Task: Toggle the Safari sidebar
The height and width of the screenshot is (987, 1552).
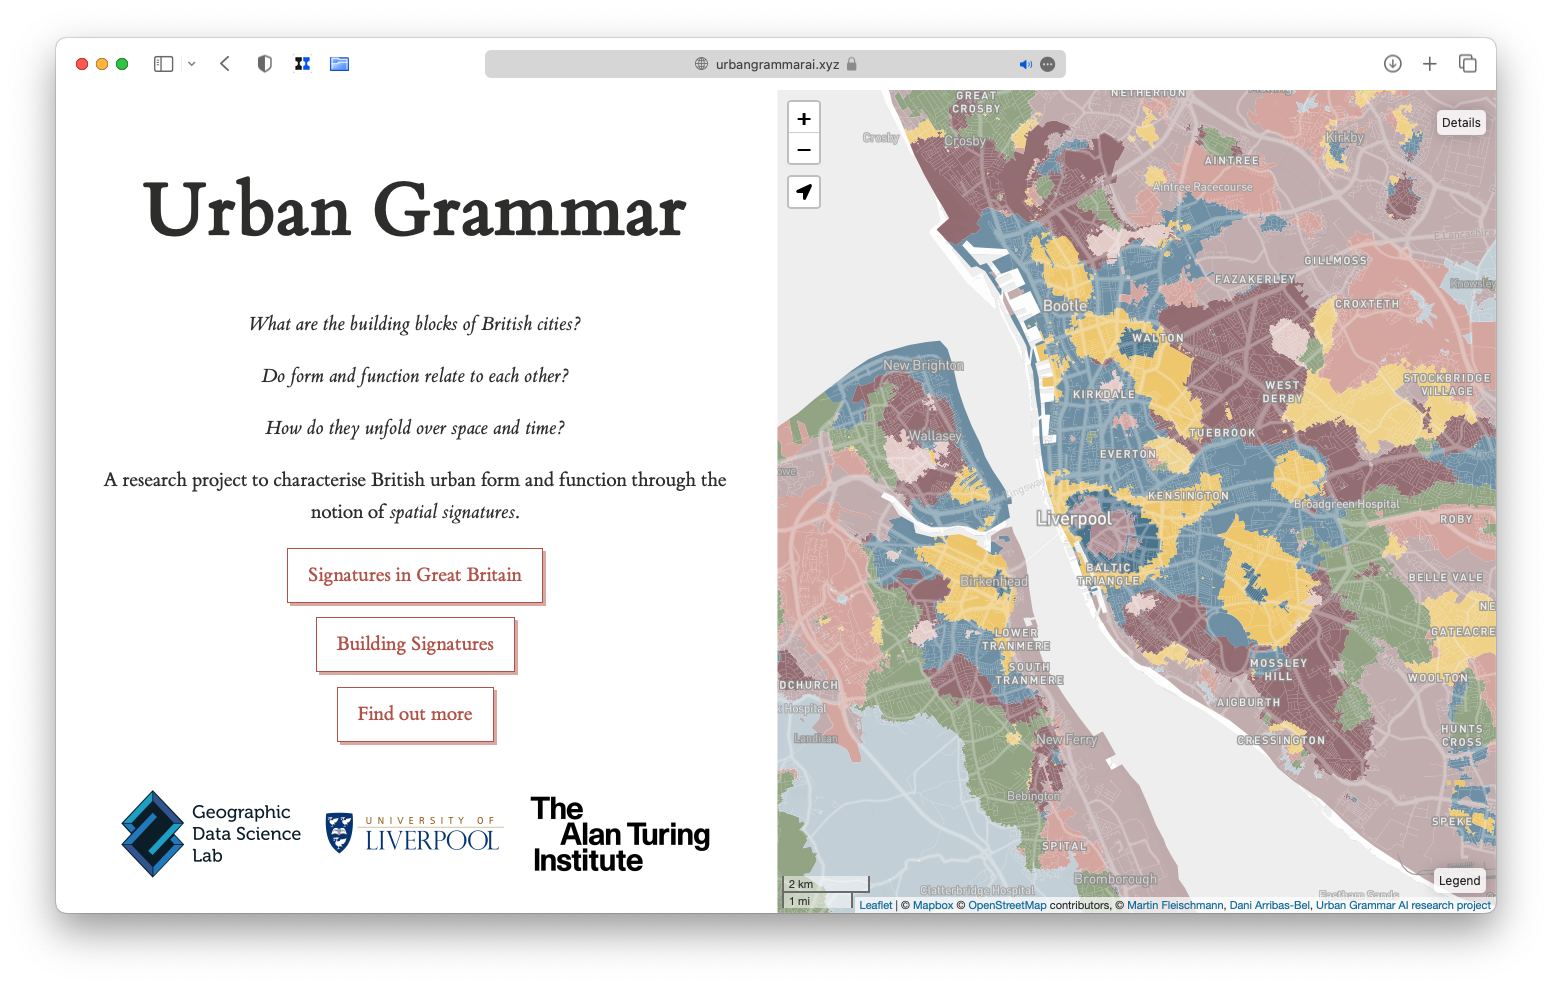Action: pyautogui.click(x=163, y=64)
